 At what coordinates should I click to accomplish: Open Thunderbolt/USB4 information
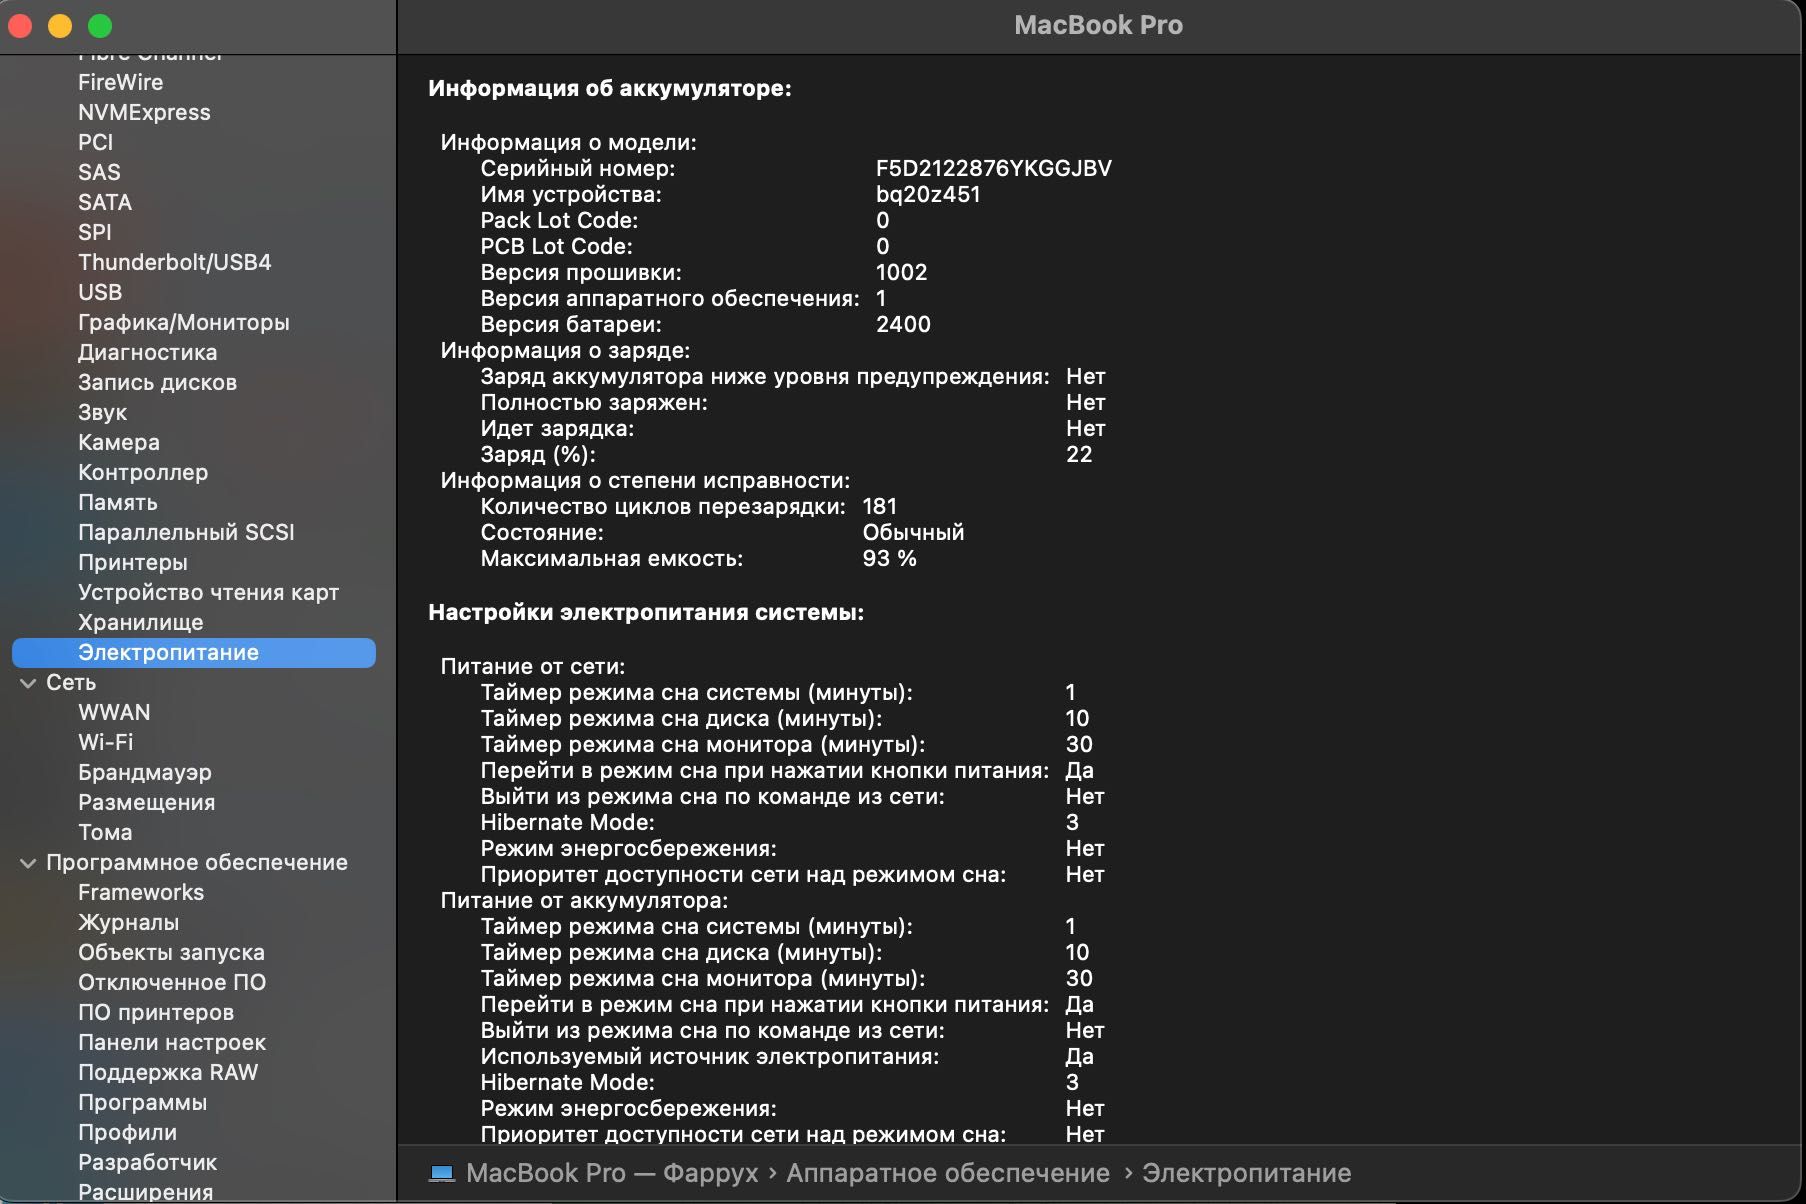click(x=175, y=262)
